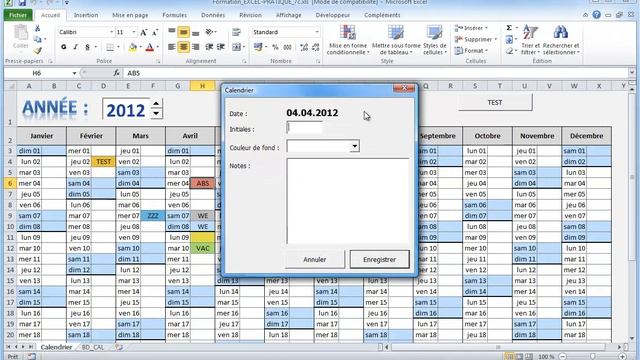Click the Enregistrer button in dialog
The image size is (640, 360).
[x=380, y=259]
